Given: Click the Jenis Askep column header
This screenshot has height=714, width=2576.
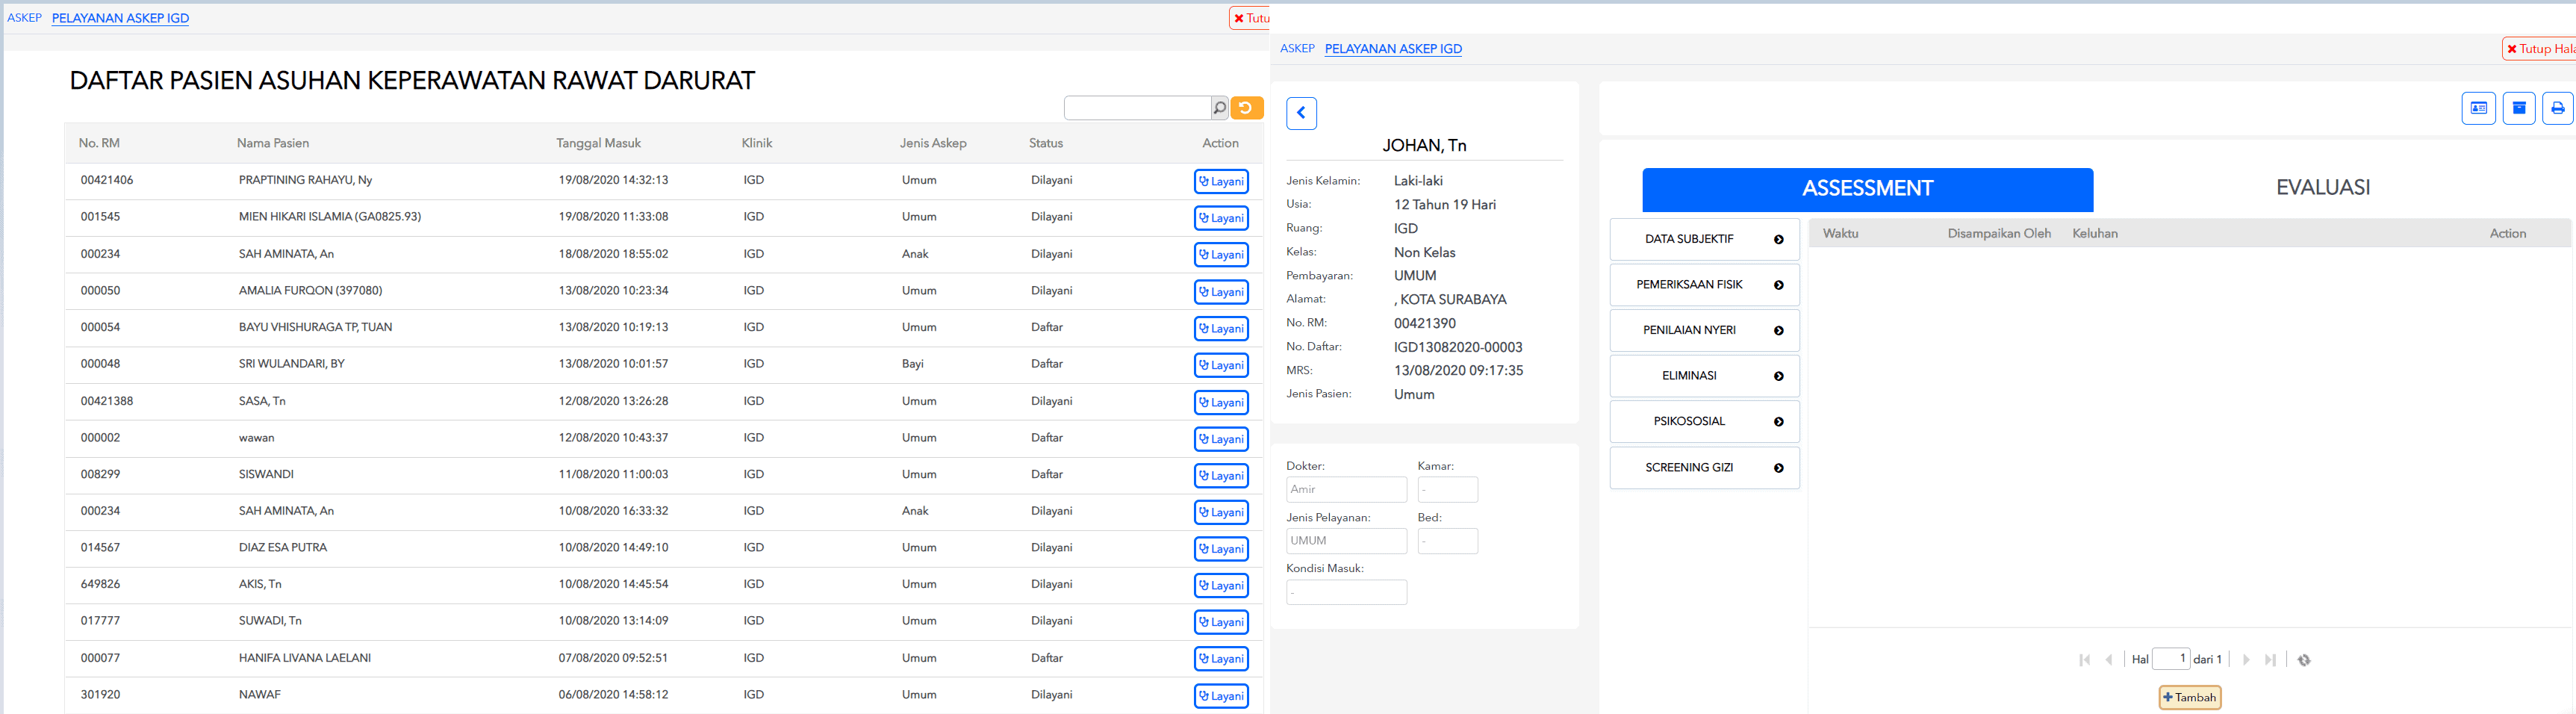Looking at the screenshot, I should 933,143.
